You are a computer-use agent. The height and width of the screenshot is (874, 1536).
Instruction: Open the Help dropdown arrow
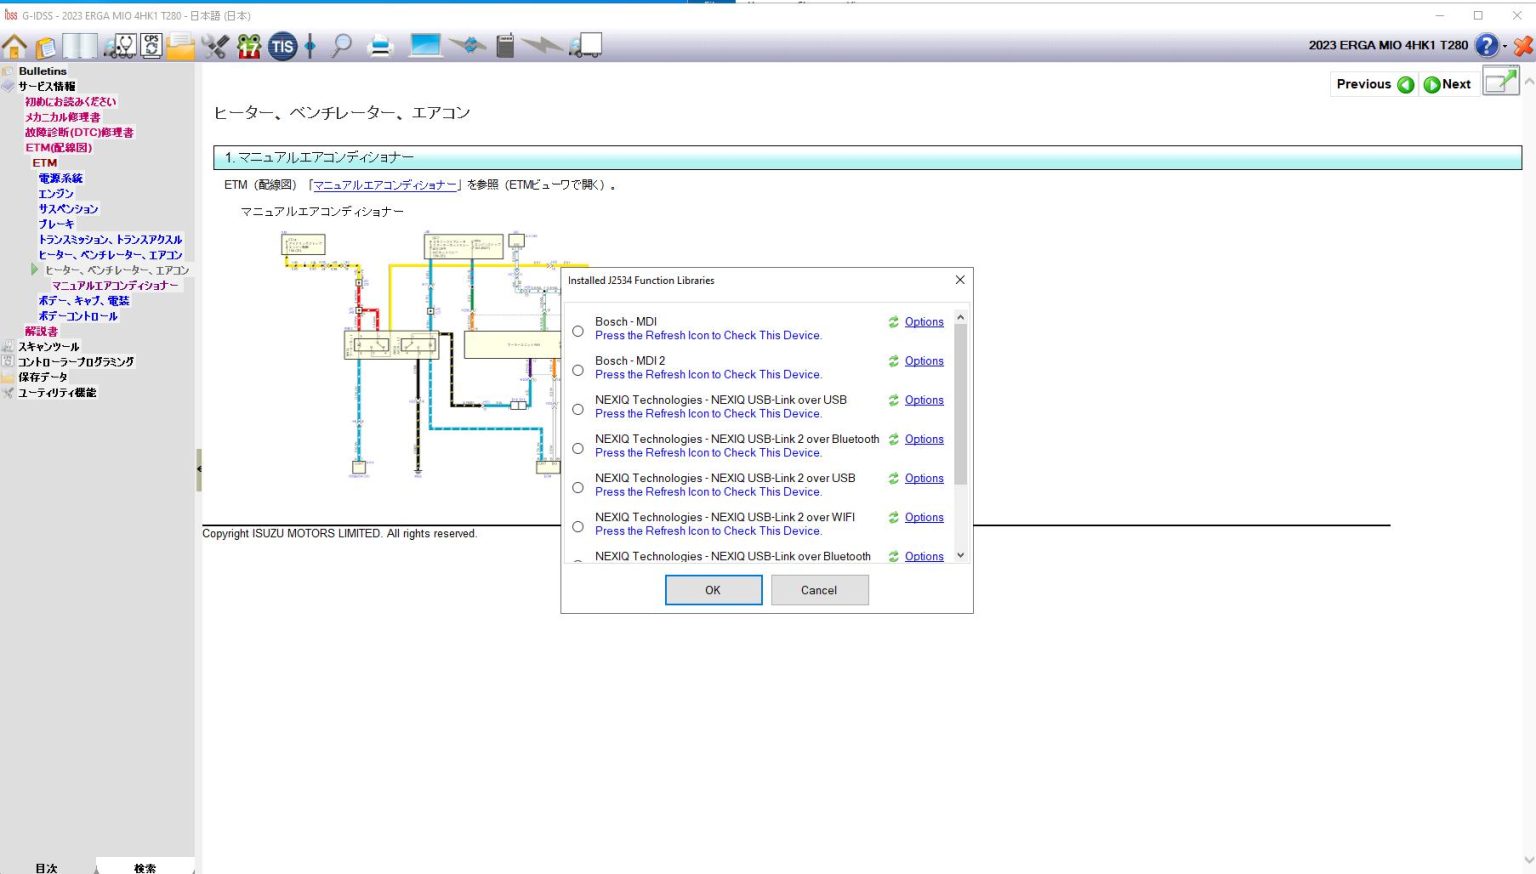coord(1504,46)
